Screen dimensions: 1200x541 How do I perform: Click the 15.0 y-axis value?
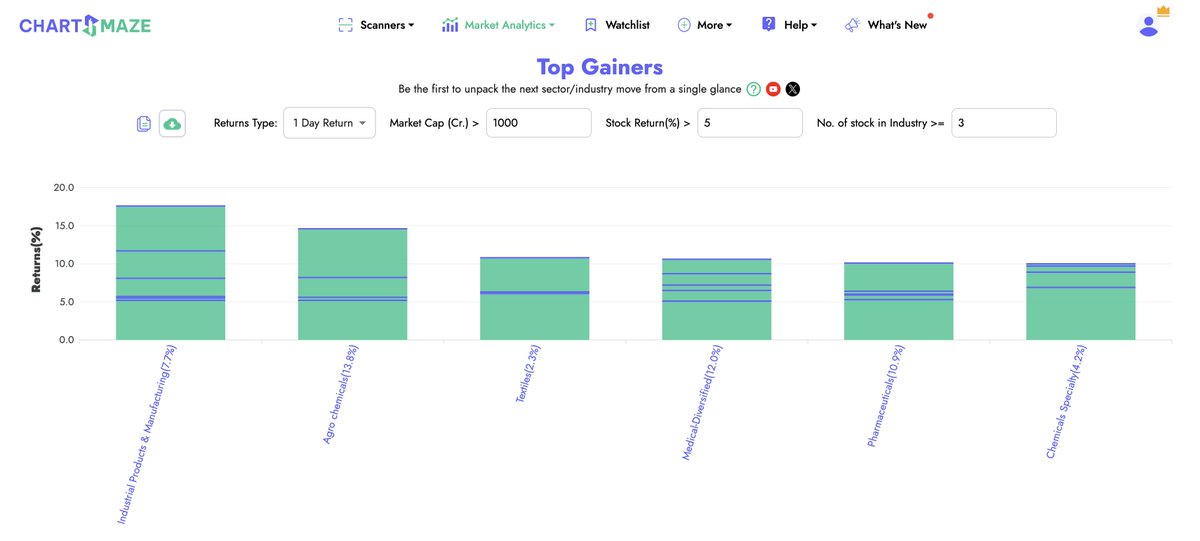pos(64,226)
